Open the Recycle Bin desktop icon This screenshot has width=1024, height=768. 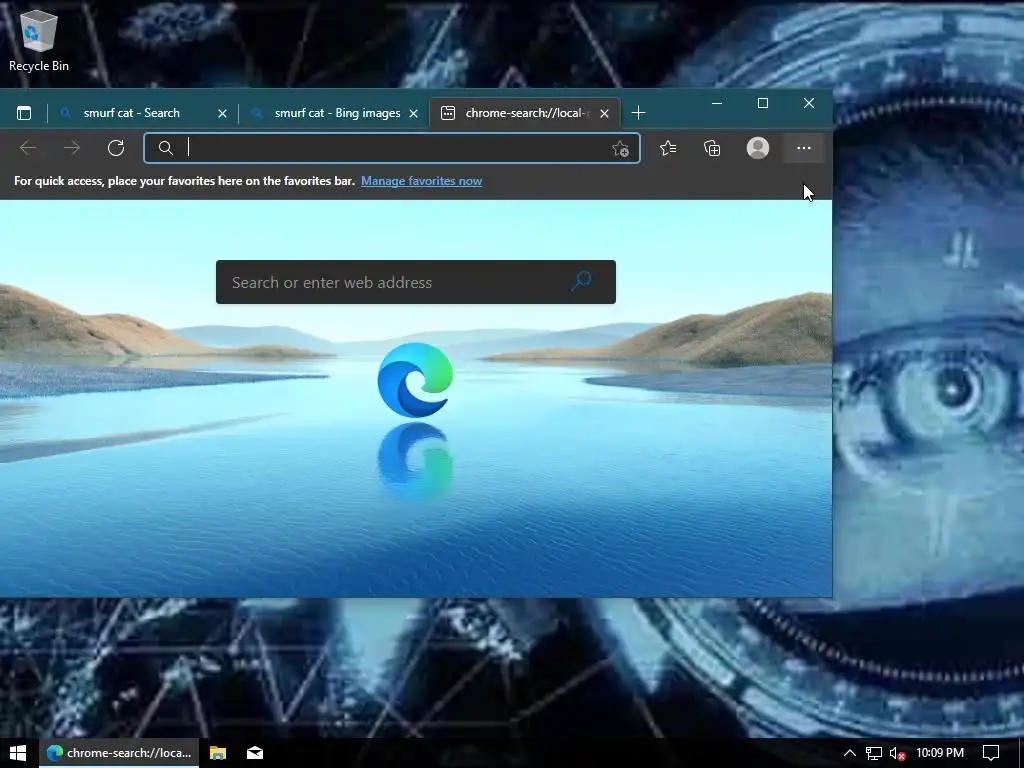[x=39, y=40]
